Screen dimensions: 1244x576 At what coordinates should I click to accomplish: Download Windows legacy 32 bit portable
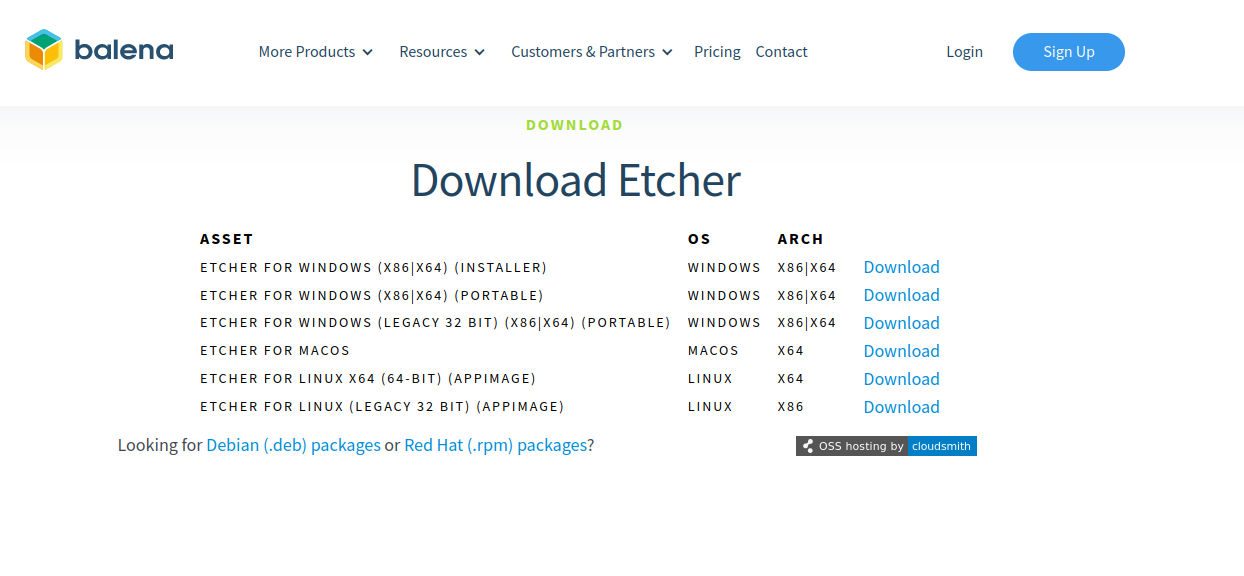click(901, 323)
